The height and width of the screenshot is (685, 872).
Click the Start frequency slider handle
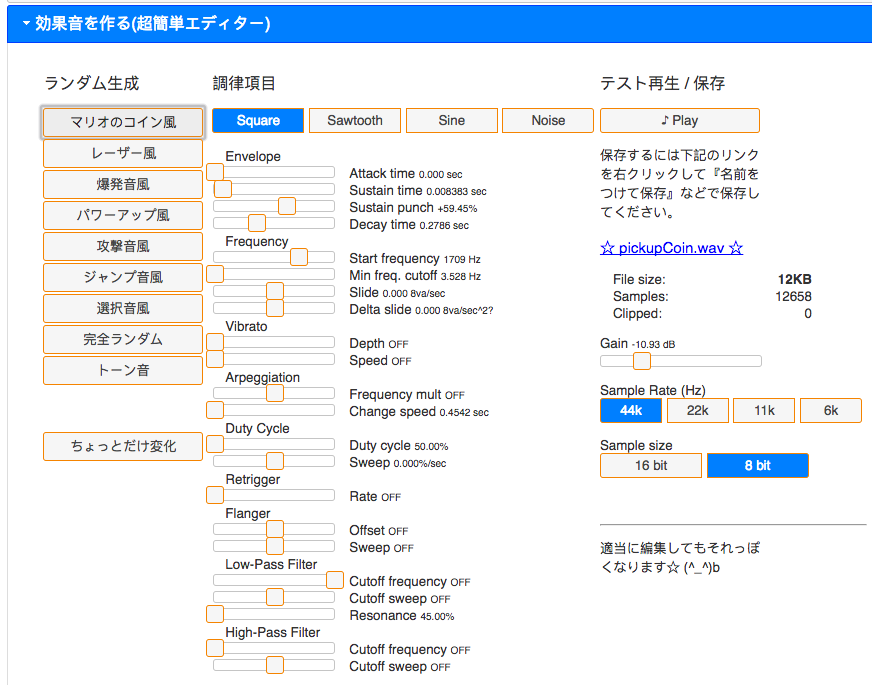coord(298,257)
